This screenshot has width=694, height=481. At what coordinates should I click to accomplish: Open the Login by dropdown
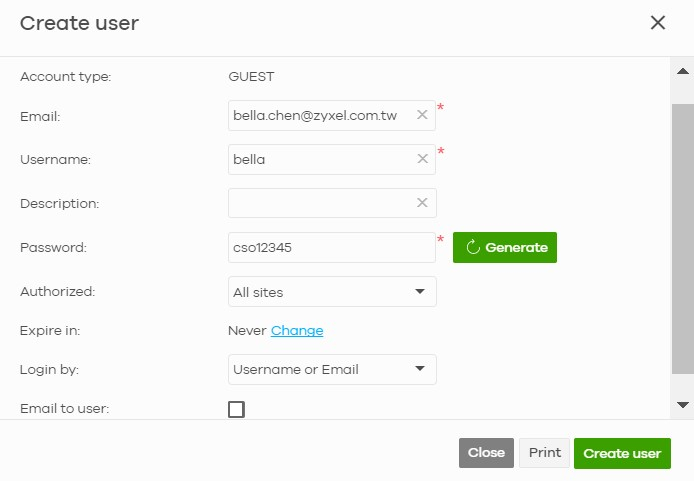[332, 369]
